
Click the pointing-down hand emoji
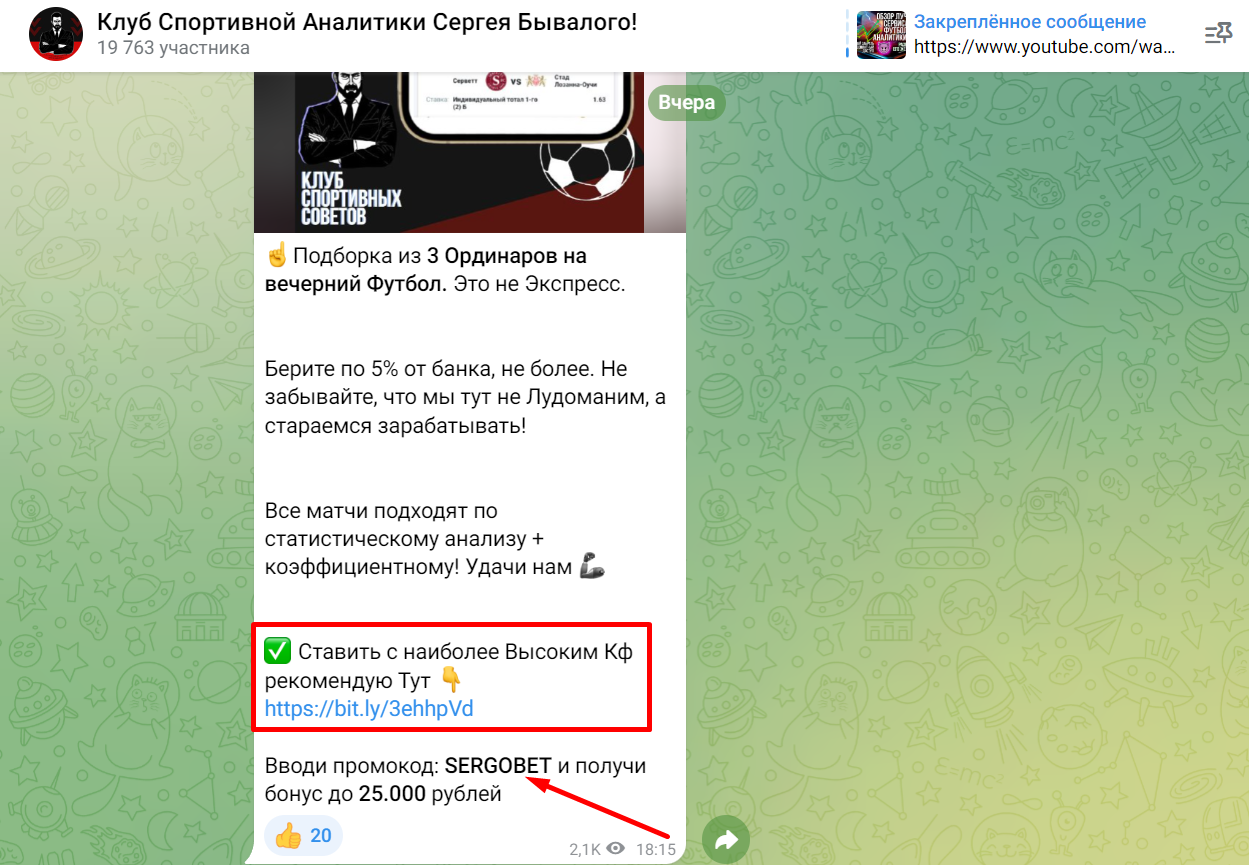click(451, 681)
